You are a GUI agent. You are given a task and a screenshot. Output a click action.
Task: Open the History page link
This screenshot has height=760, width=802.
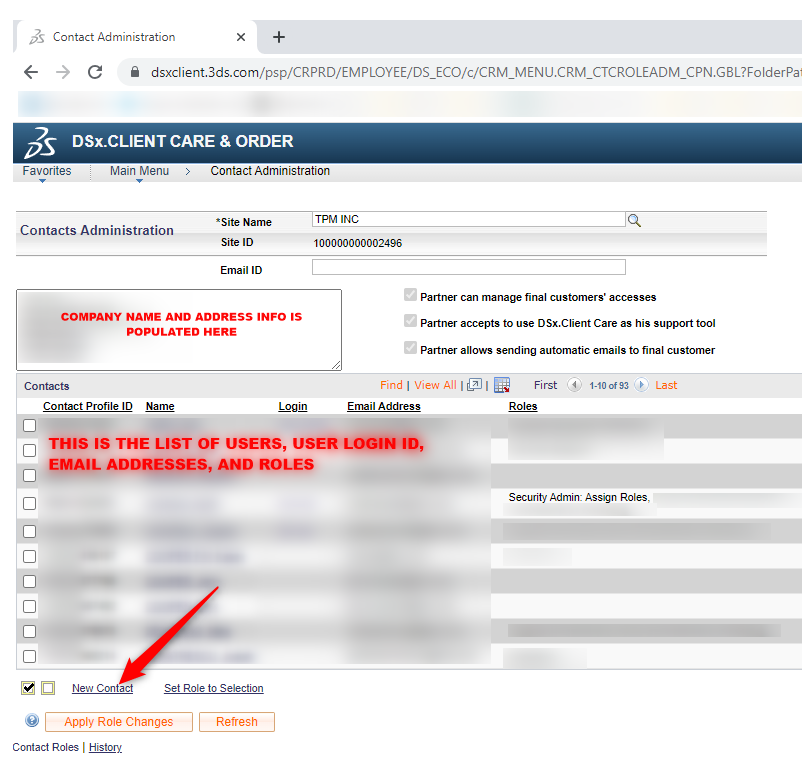105,747
